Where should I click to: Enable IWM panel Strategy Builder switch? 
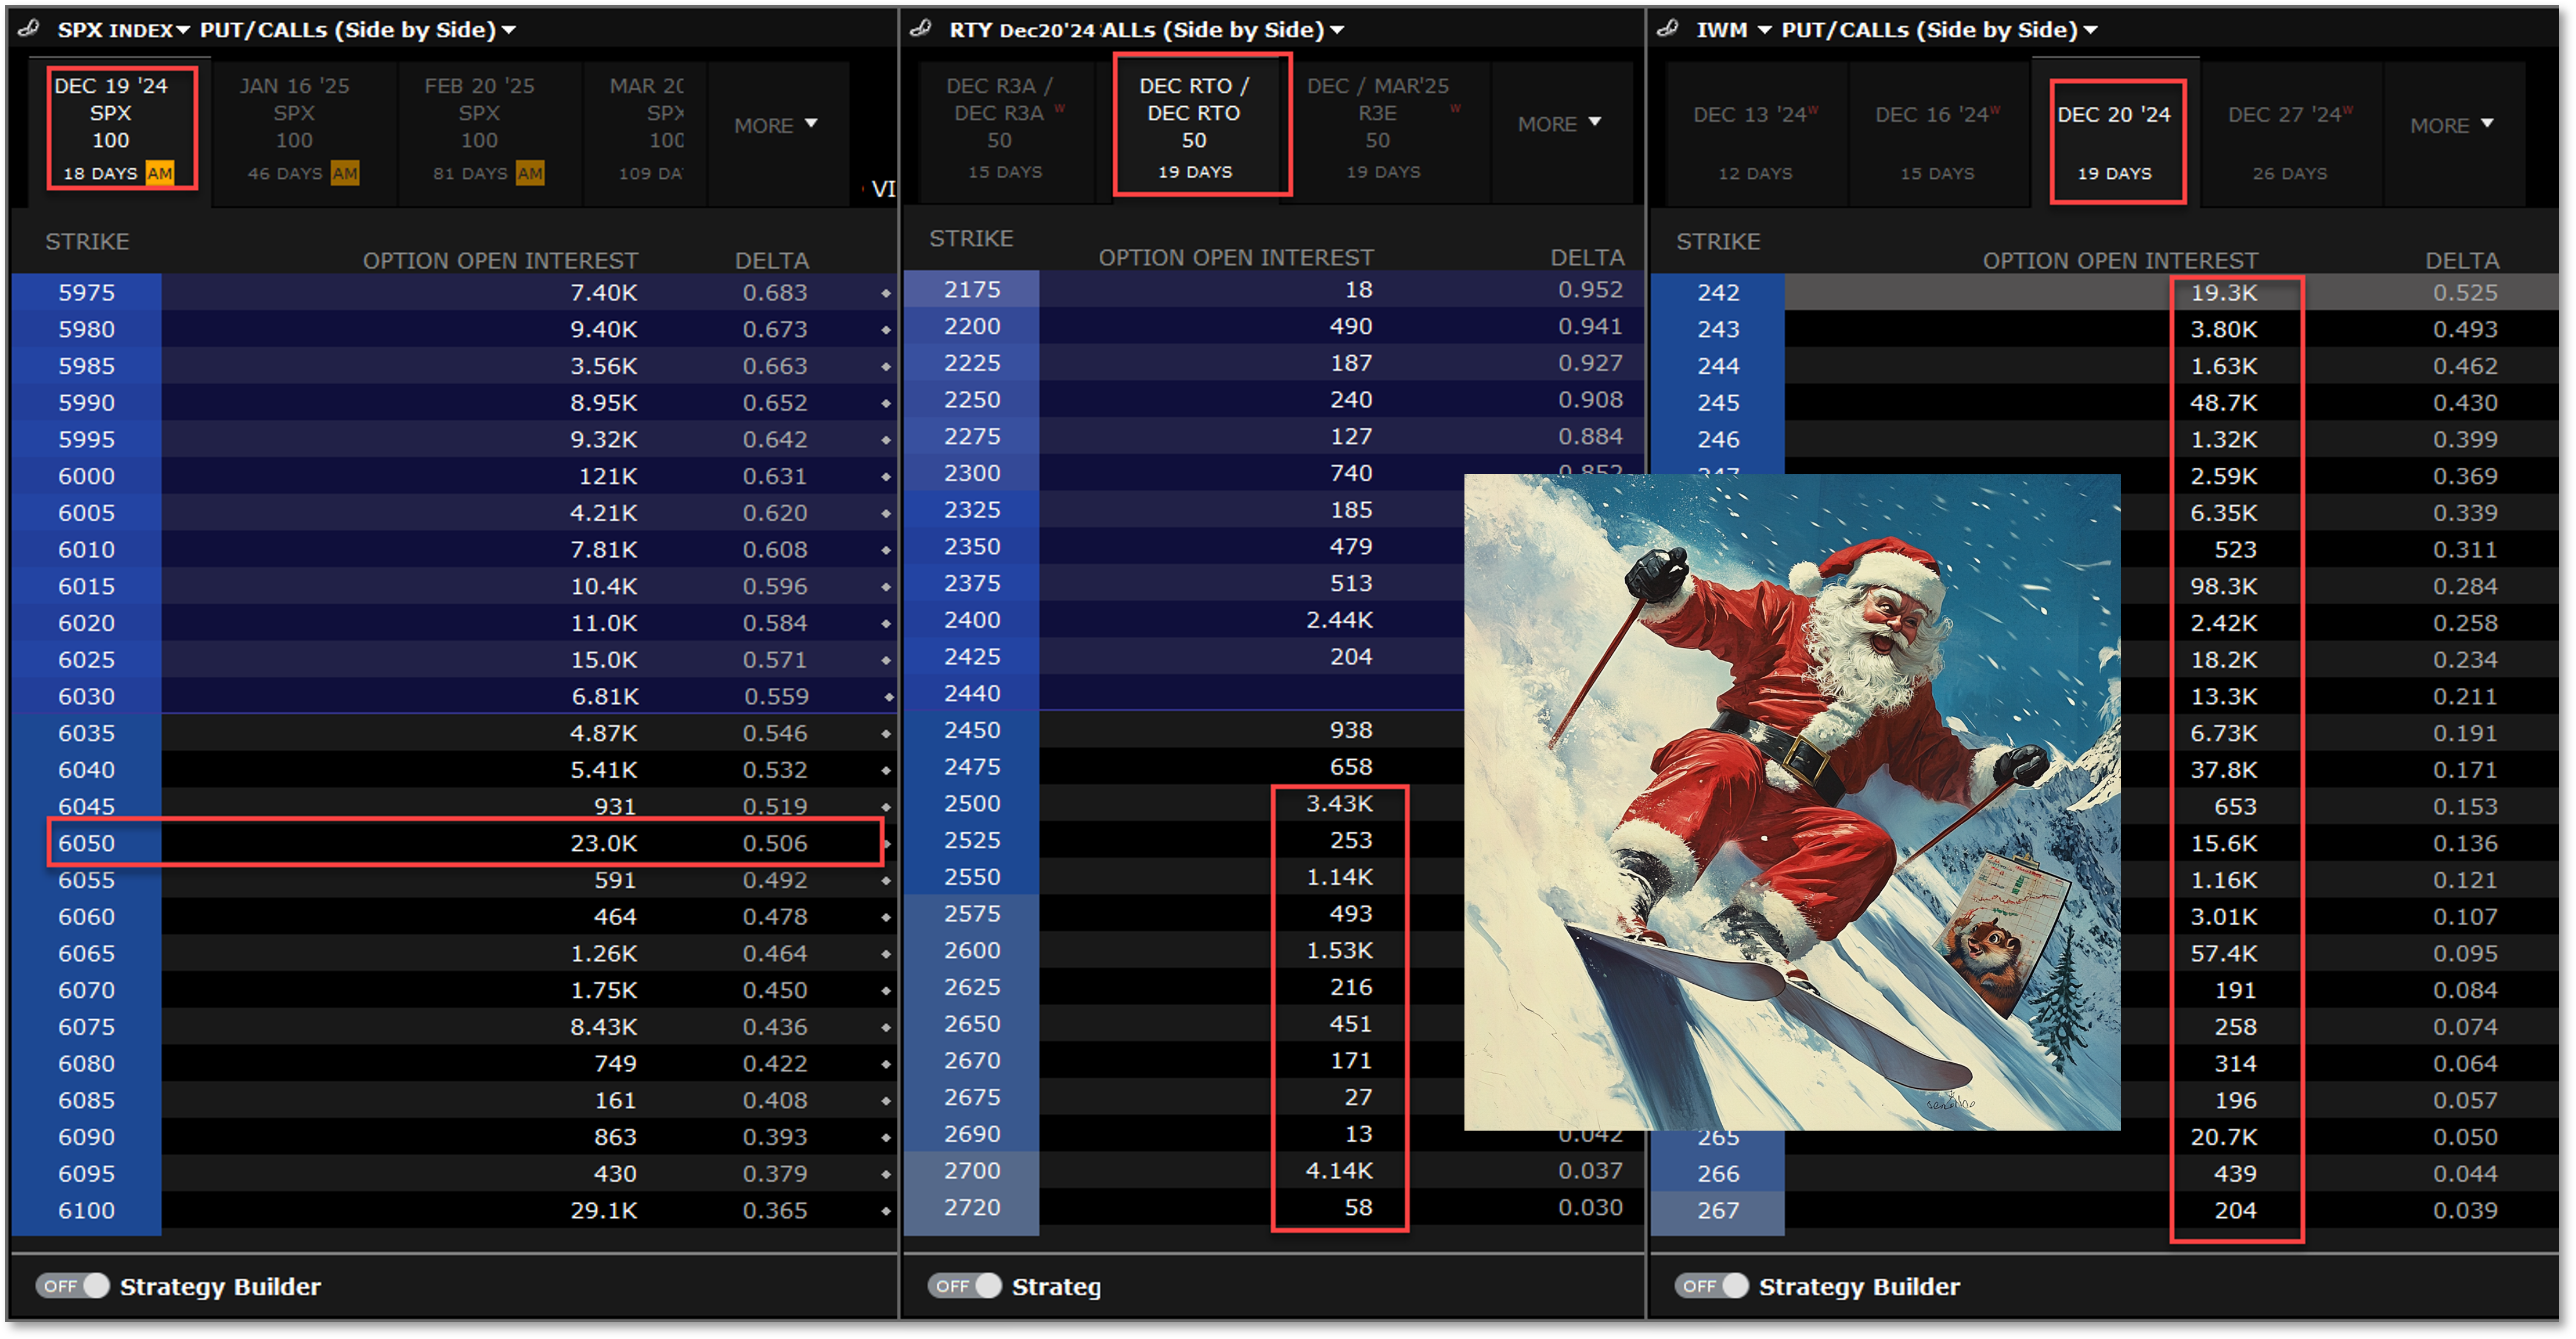[x=1712, y=1286]
